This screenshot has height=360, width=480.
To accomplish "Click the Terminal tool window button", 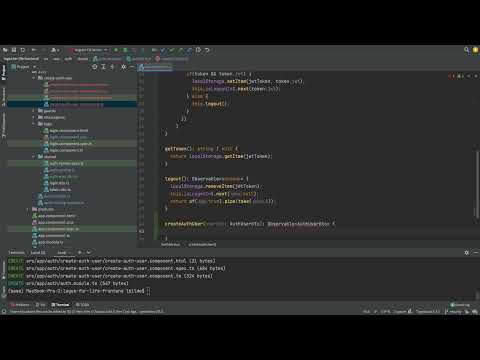I will [60, 305].
